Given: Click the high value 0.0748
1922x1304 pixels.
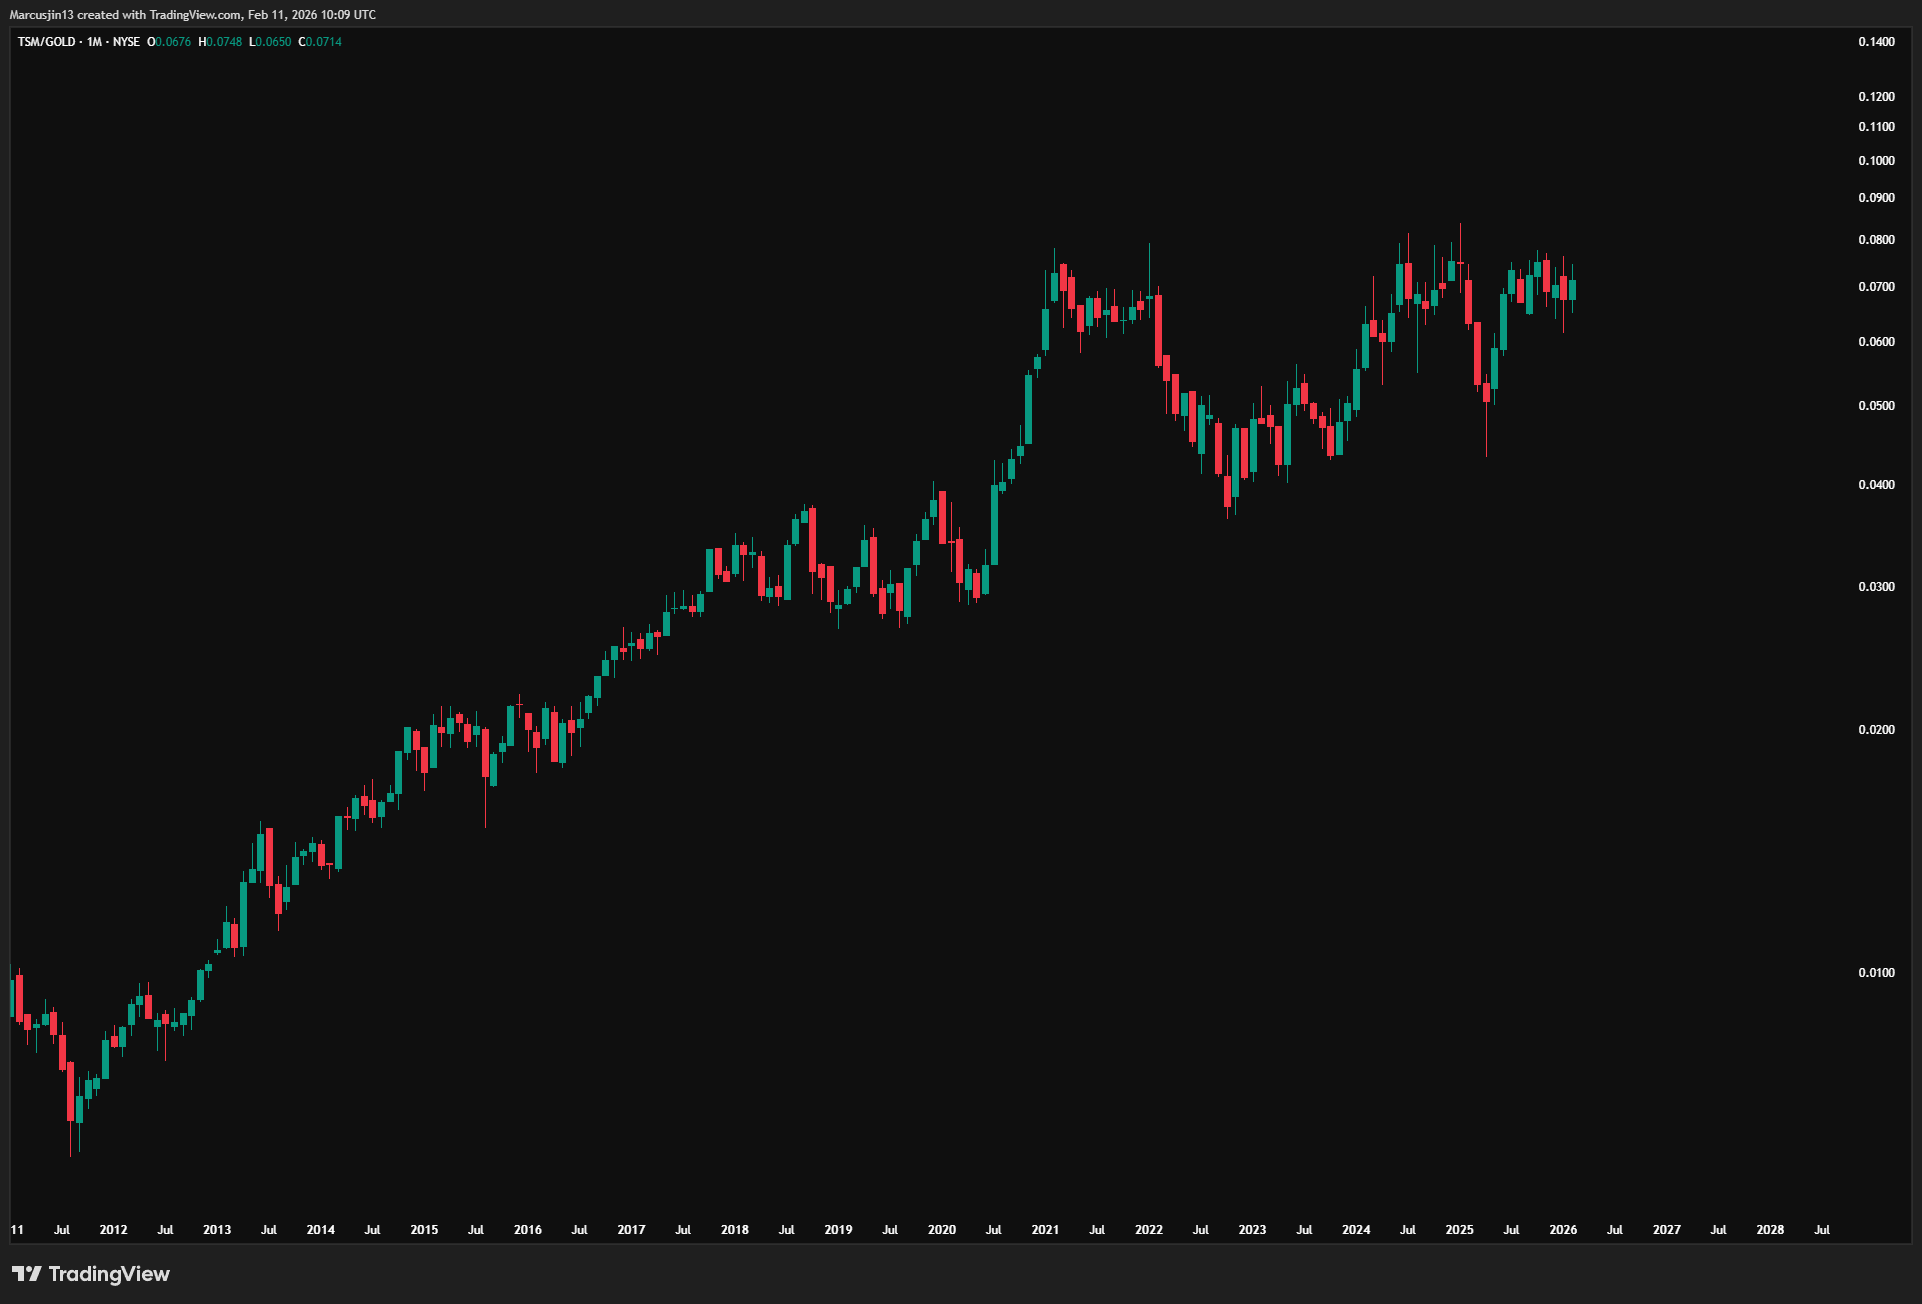Looking at the screenshot, I should (224, 42).
